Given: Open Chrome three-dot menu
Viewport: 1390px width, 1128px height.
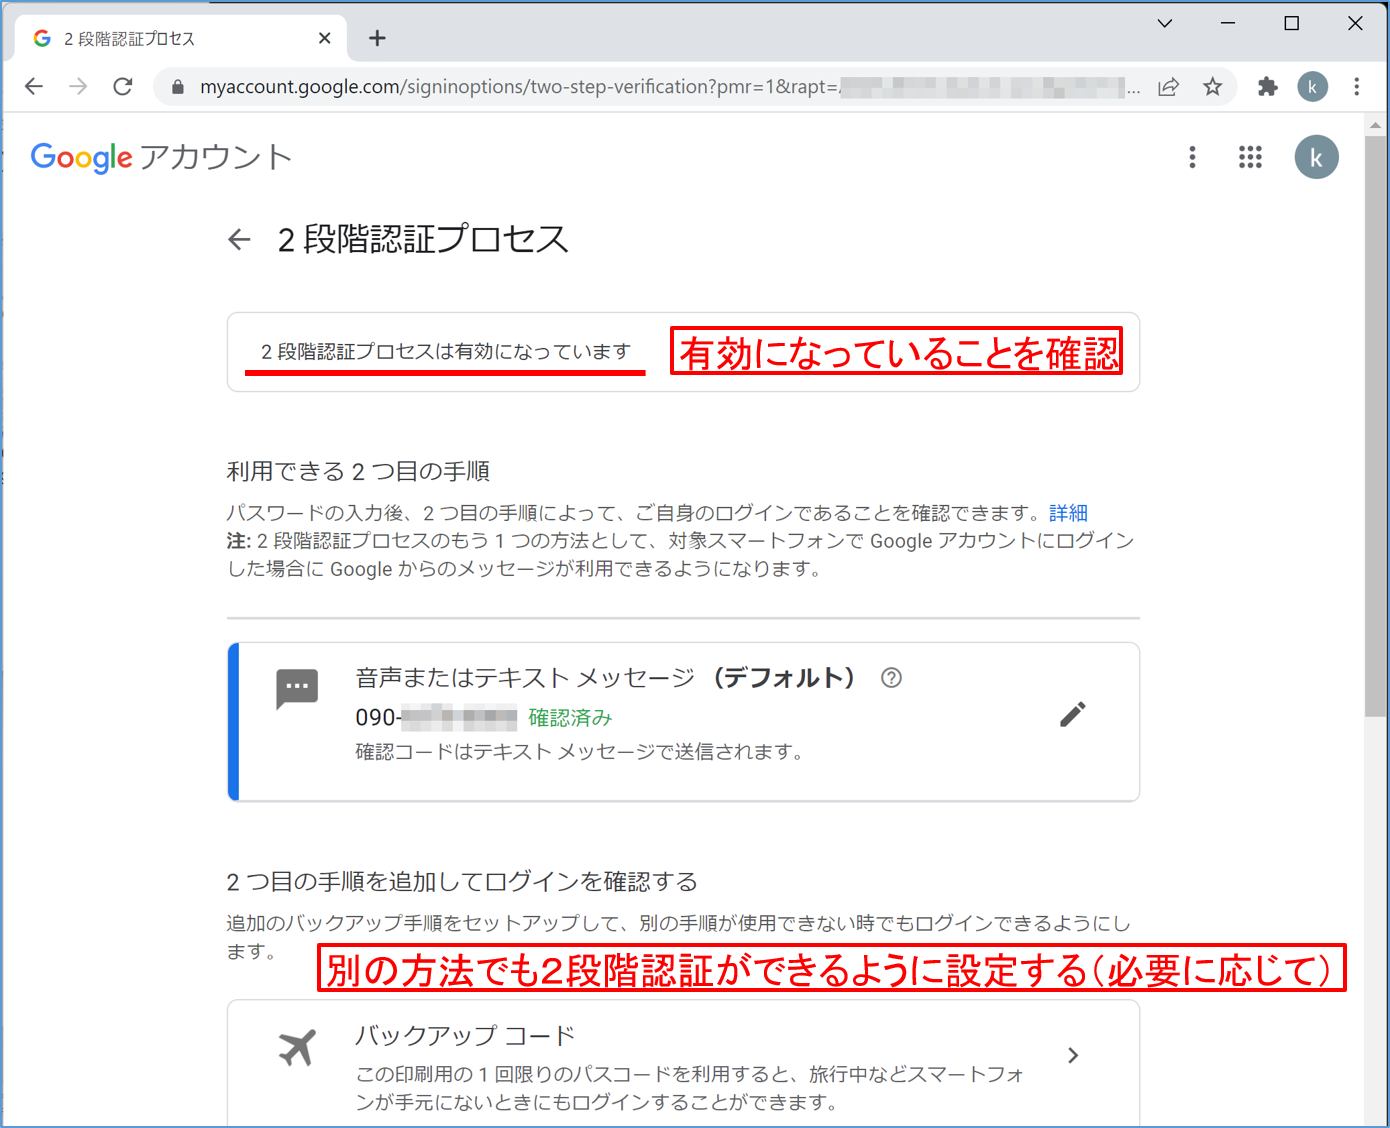Looking at the screenshot, I should point(1357,87).
